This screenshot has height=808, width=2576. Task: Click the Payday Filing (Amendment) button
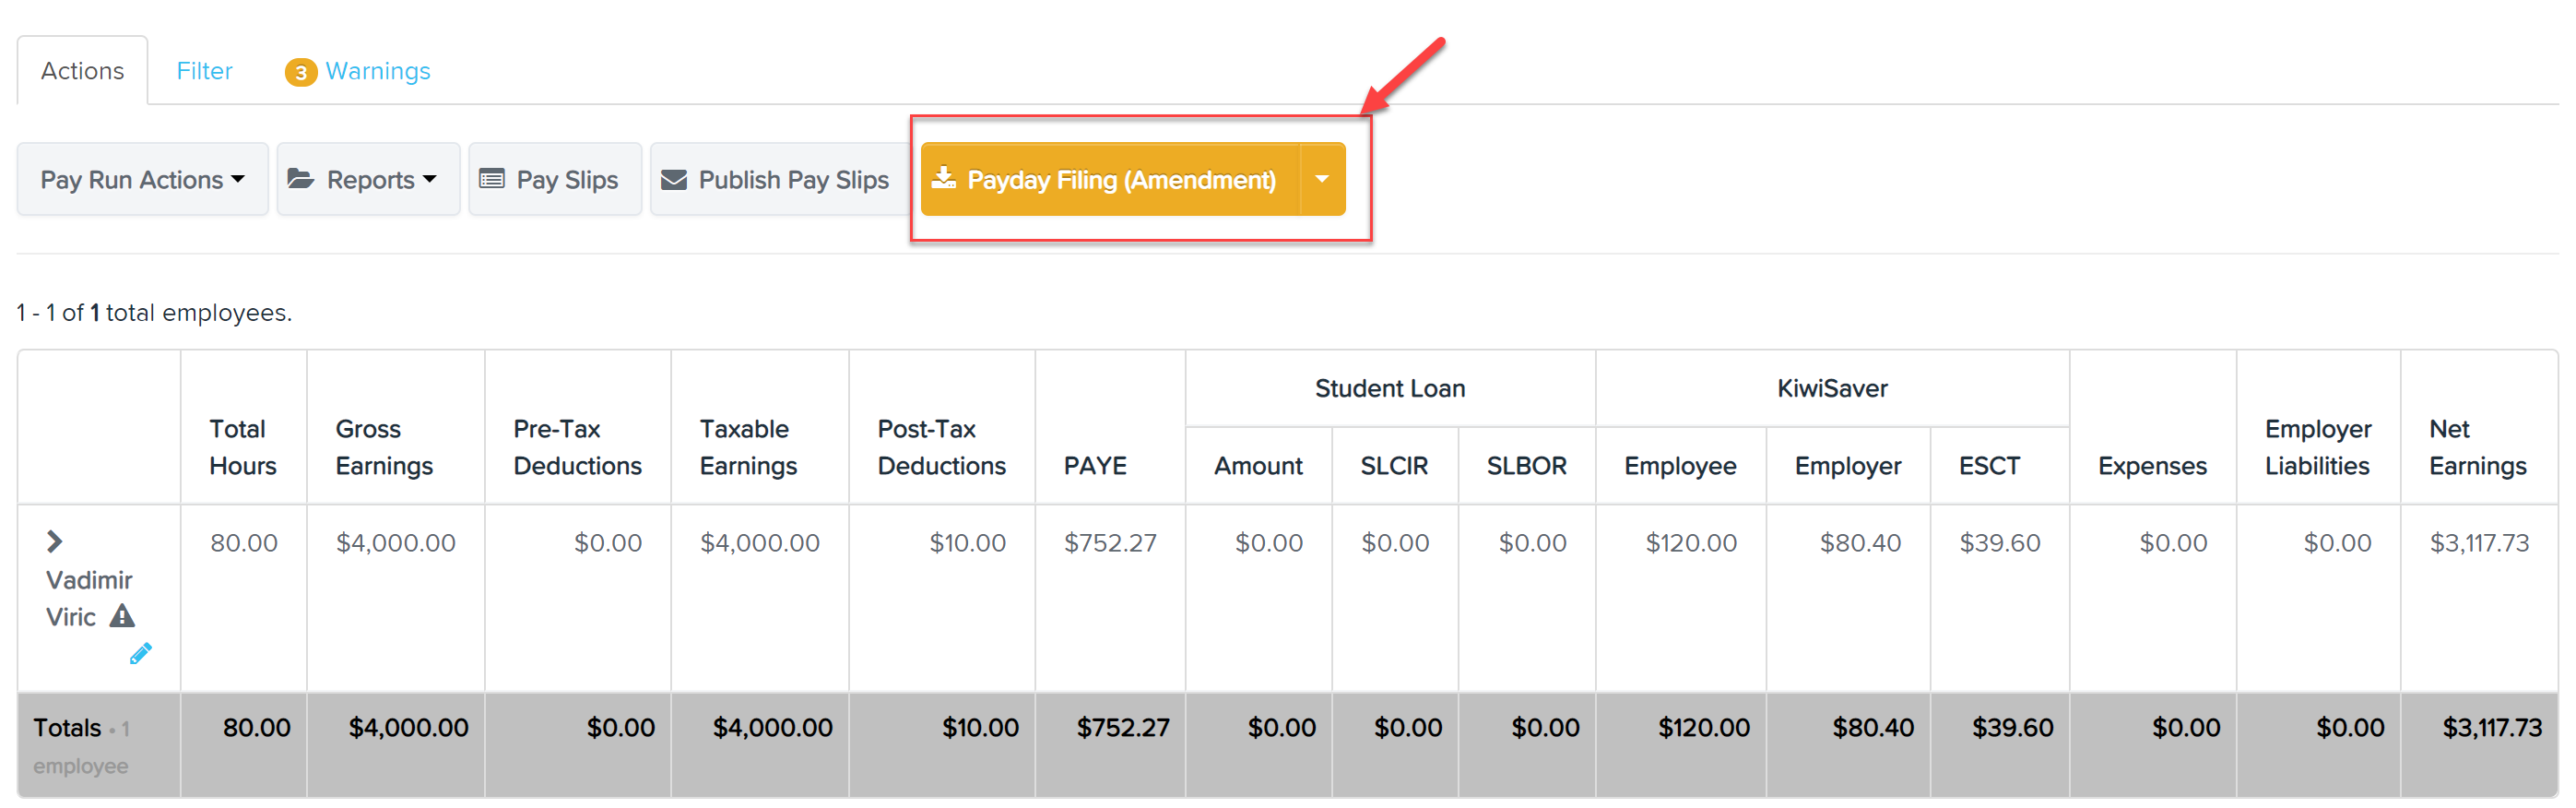[x=1110, y=180]
